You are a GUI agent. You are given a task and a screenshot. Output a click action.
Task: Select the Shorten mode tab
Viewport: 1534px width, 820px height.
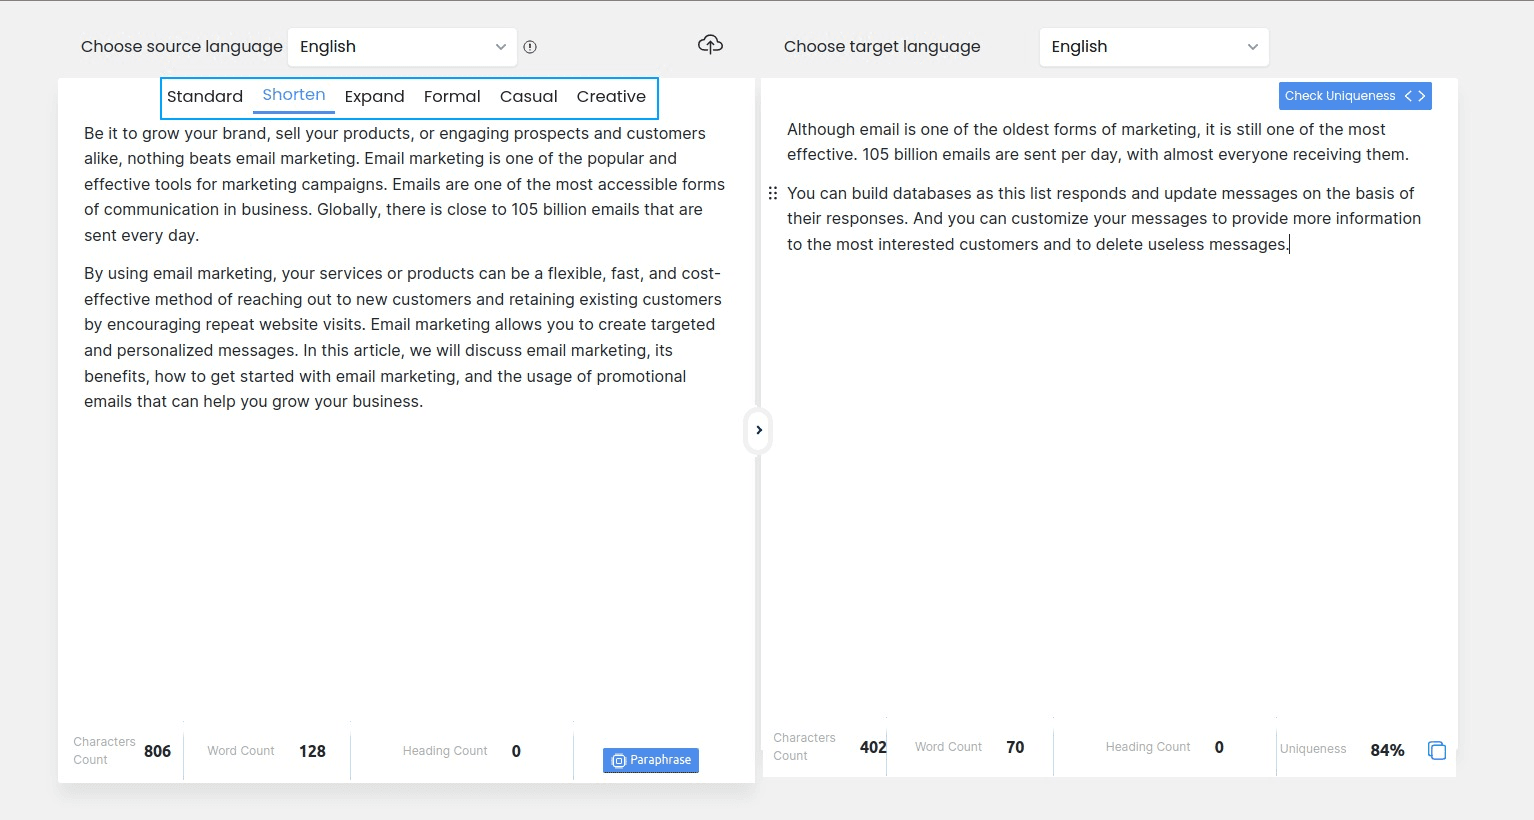293,95
